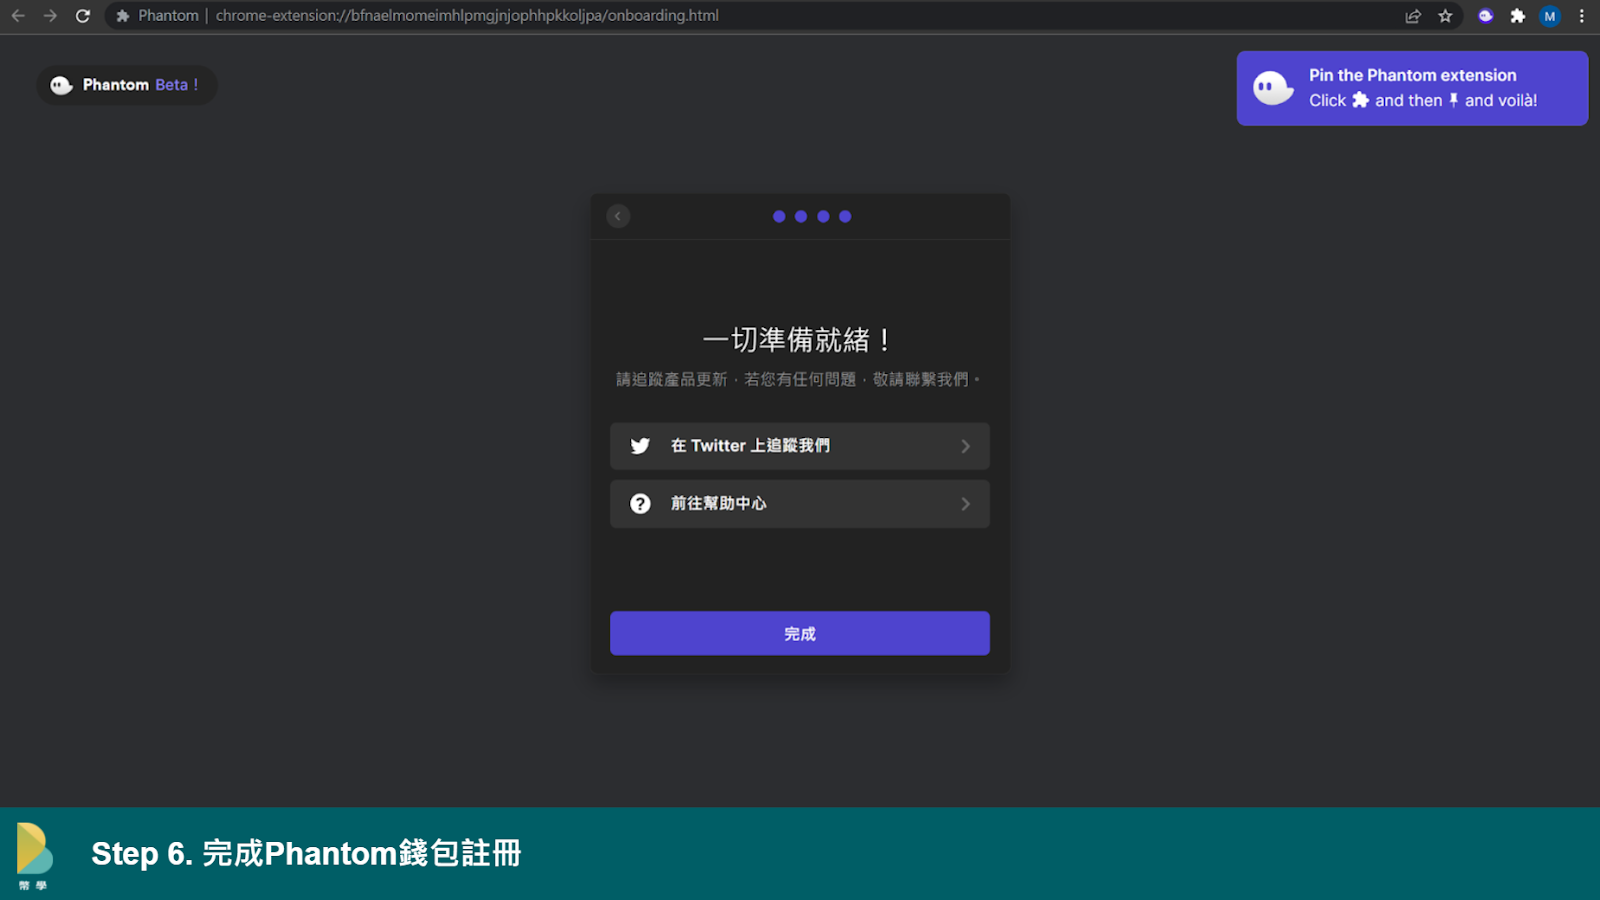Reload the page

click(x=83, y=16)
